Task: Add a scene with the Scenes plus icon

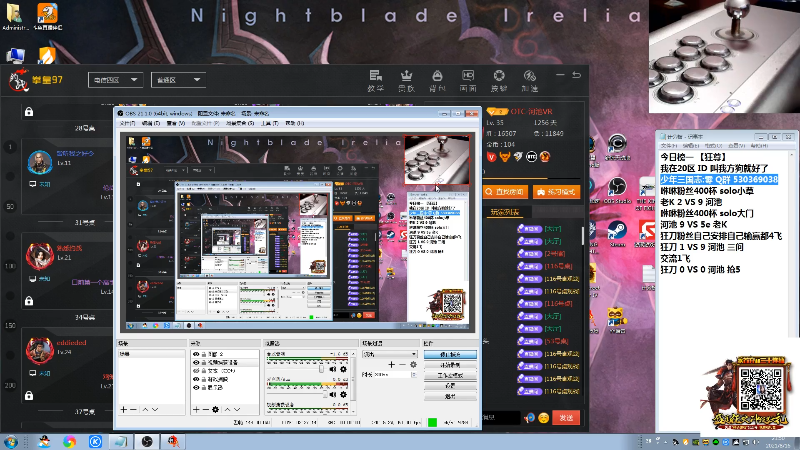Action: [x=123, y=409]
